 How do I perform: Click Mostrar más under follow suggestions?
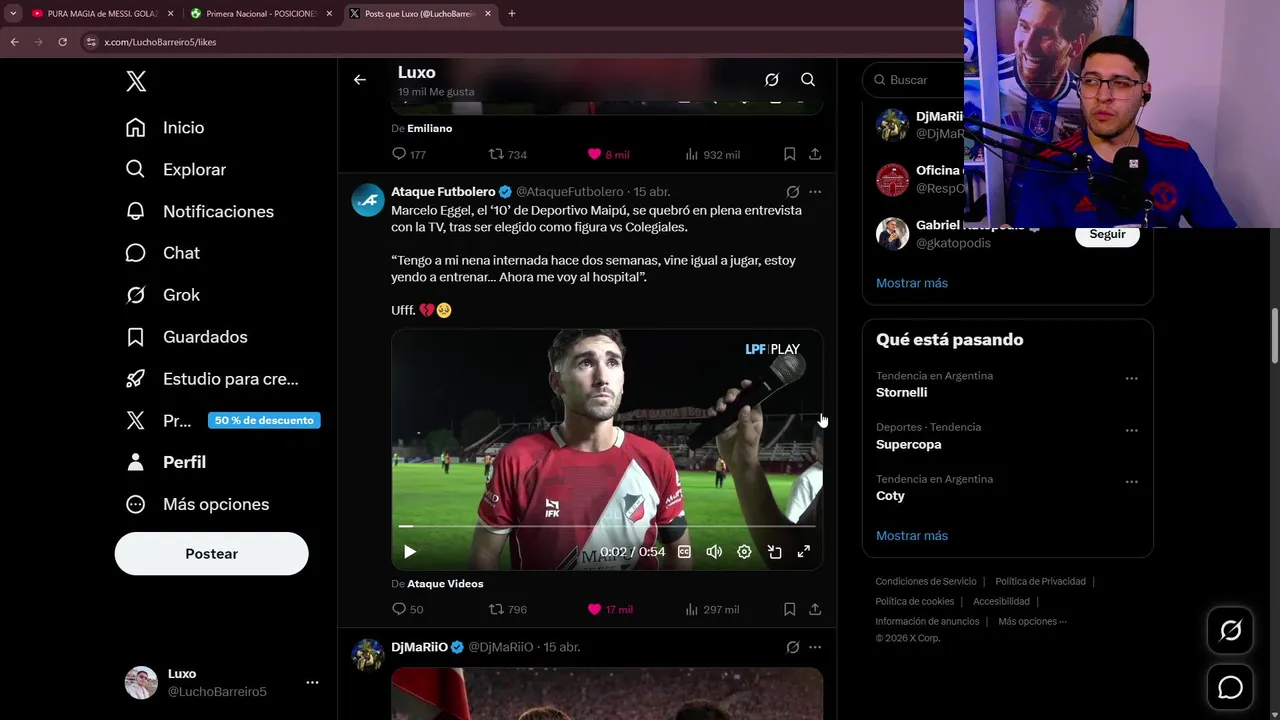(x=912, y=283)
